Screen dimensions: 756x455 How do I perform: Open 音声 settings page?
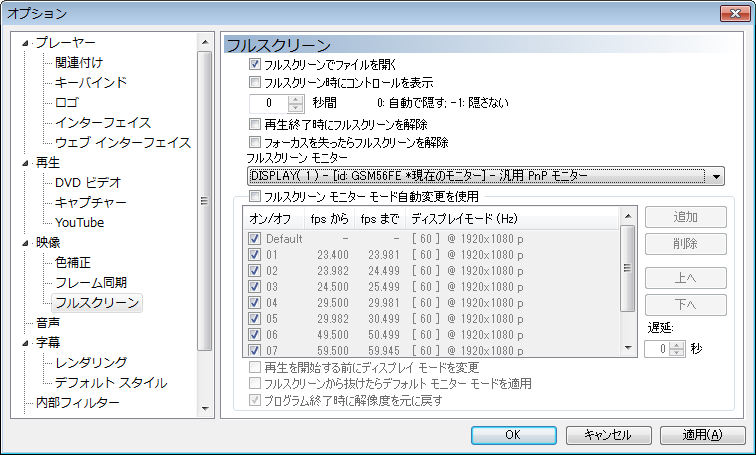coord(48,322)
